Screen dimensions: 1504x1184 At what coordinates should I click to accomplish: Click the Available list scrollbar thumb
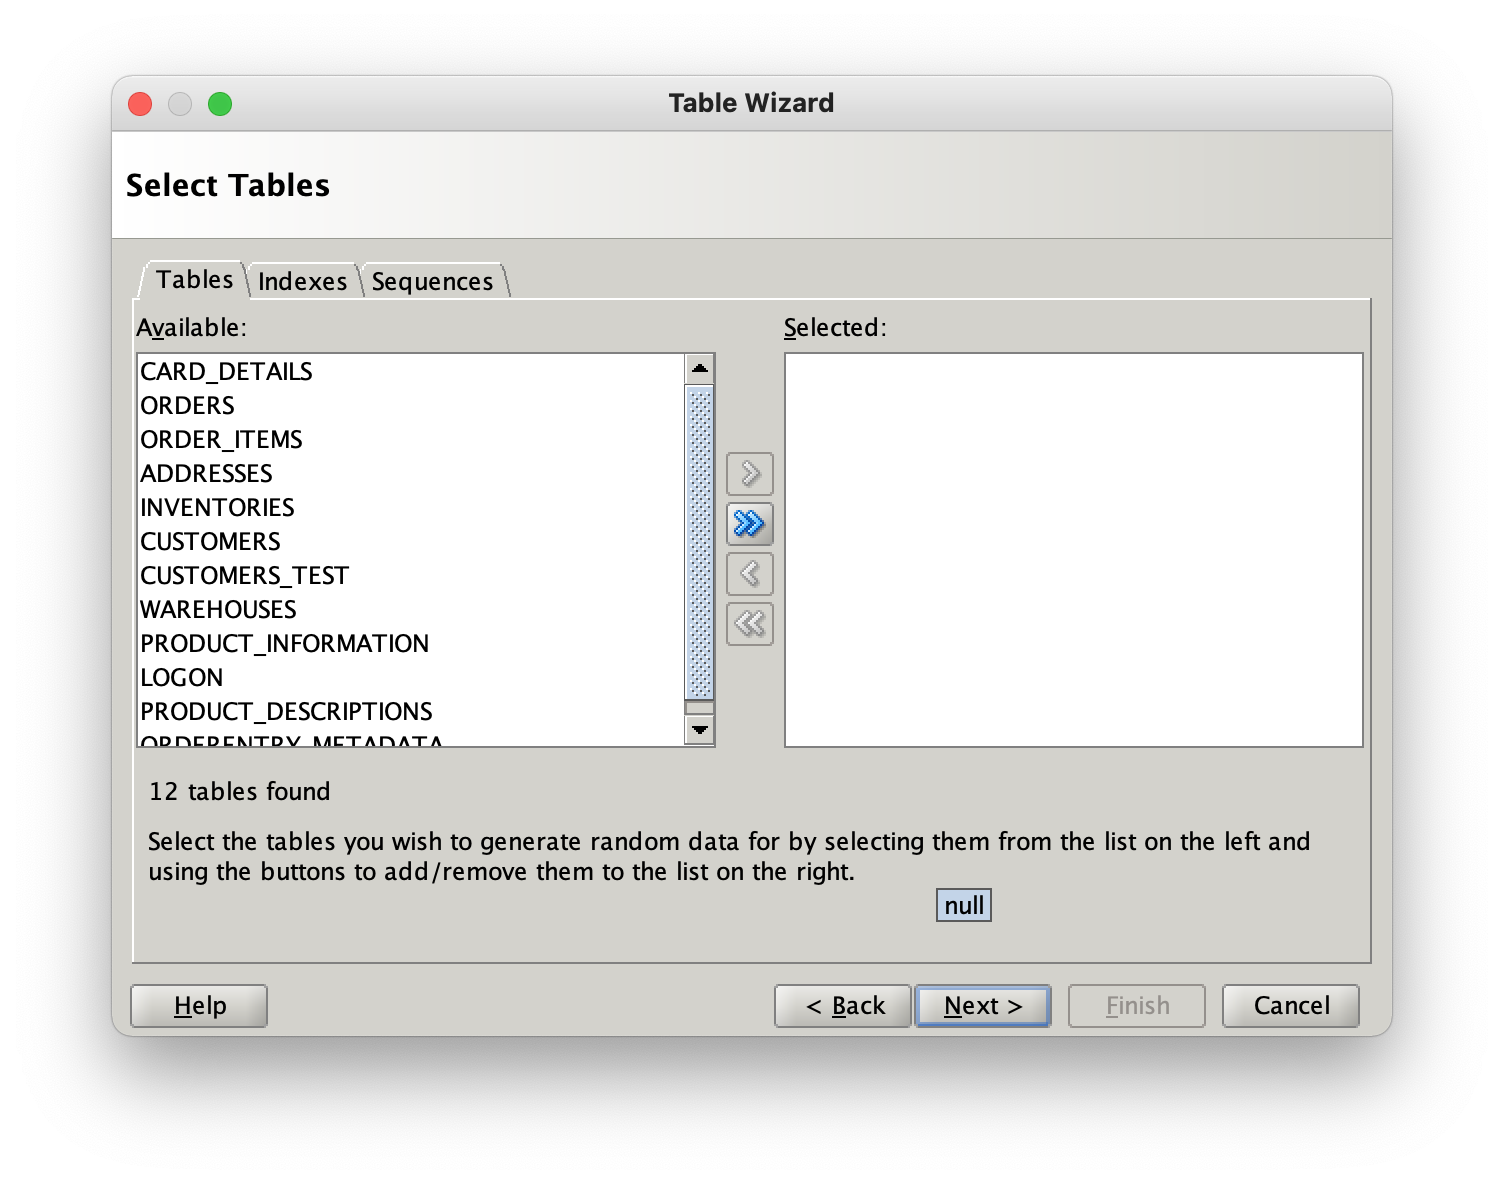(x=699, y=543)
